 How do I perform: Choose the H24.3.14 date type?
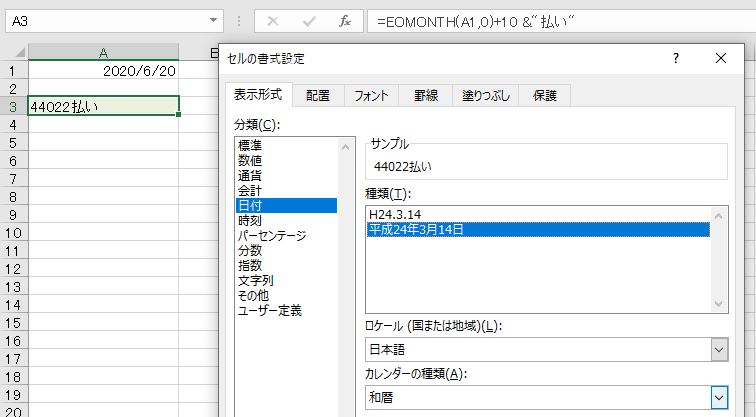538,215
